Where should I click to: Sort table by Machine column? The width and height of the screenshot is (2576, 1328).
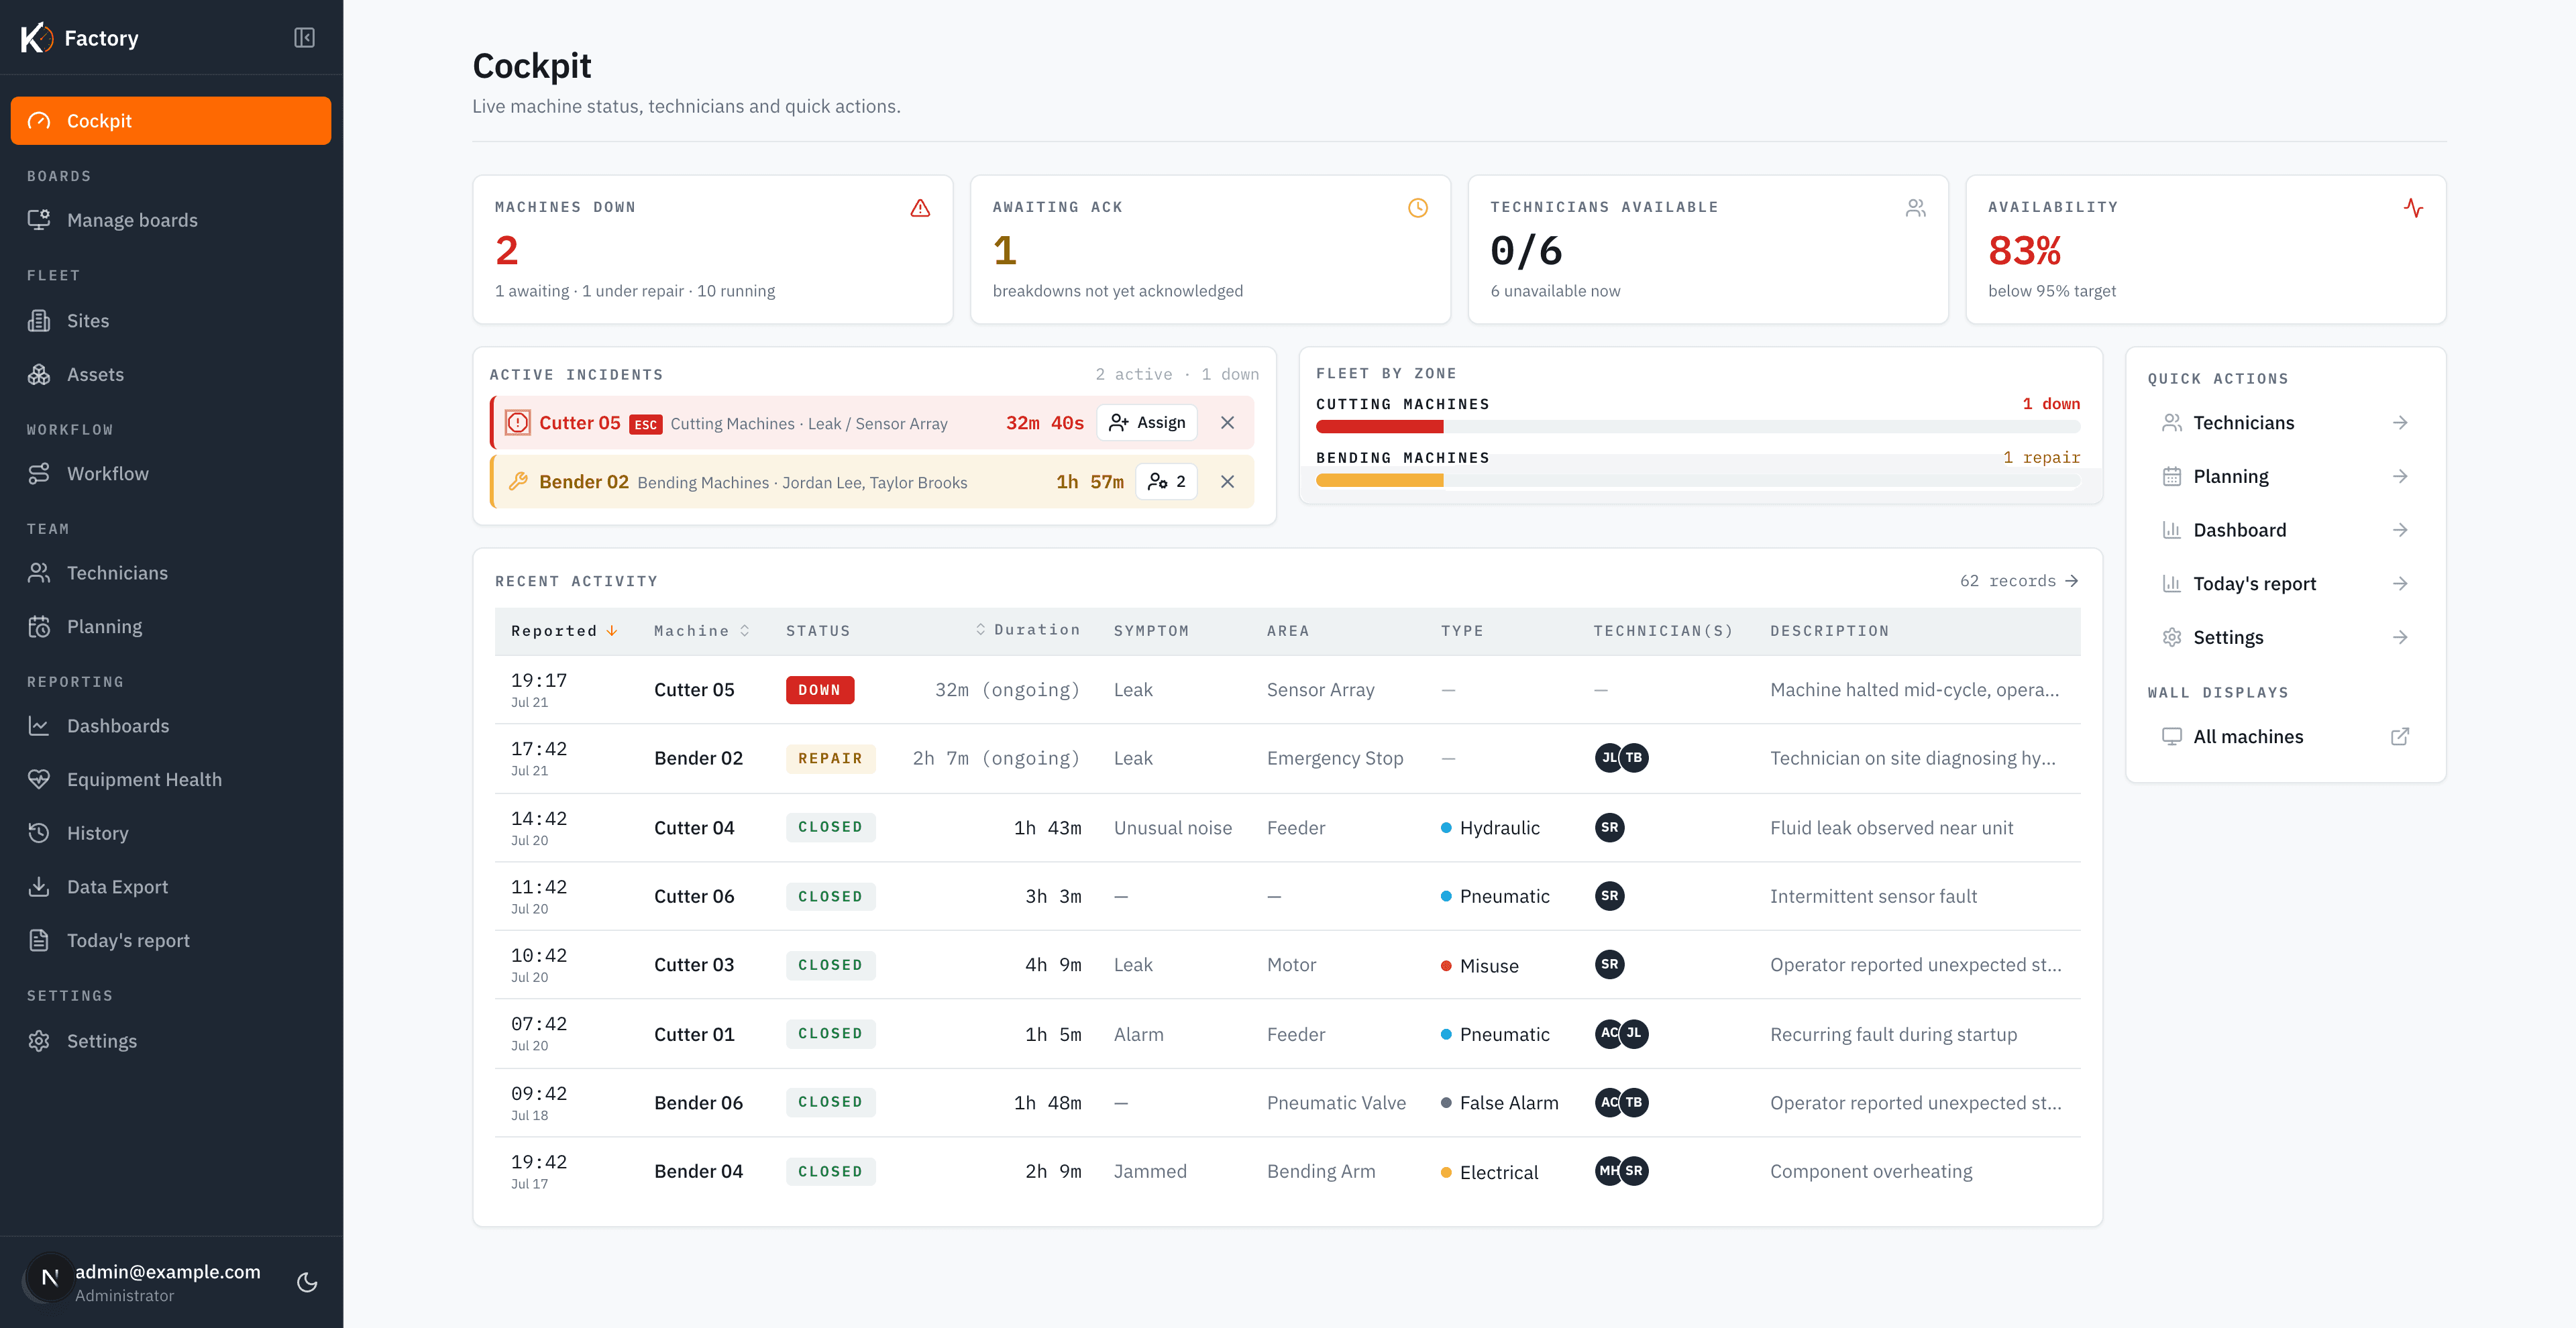click(701, 631)
